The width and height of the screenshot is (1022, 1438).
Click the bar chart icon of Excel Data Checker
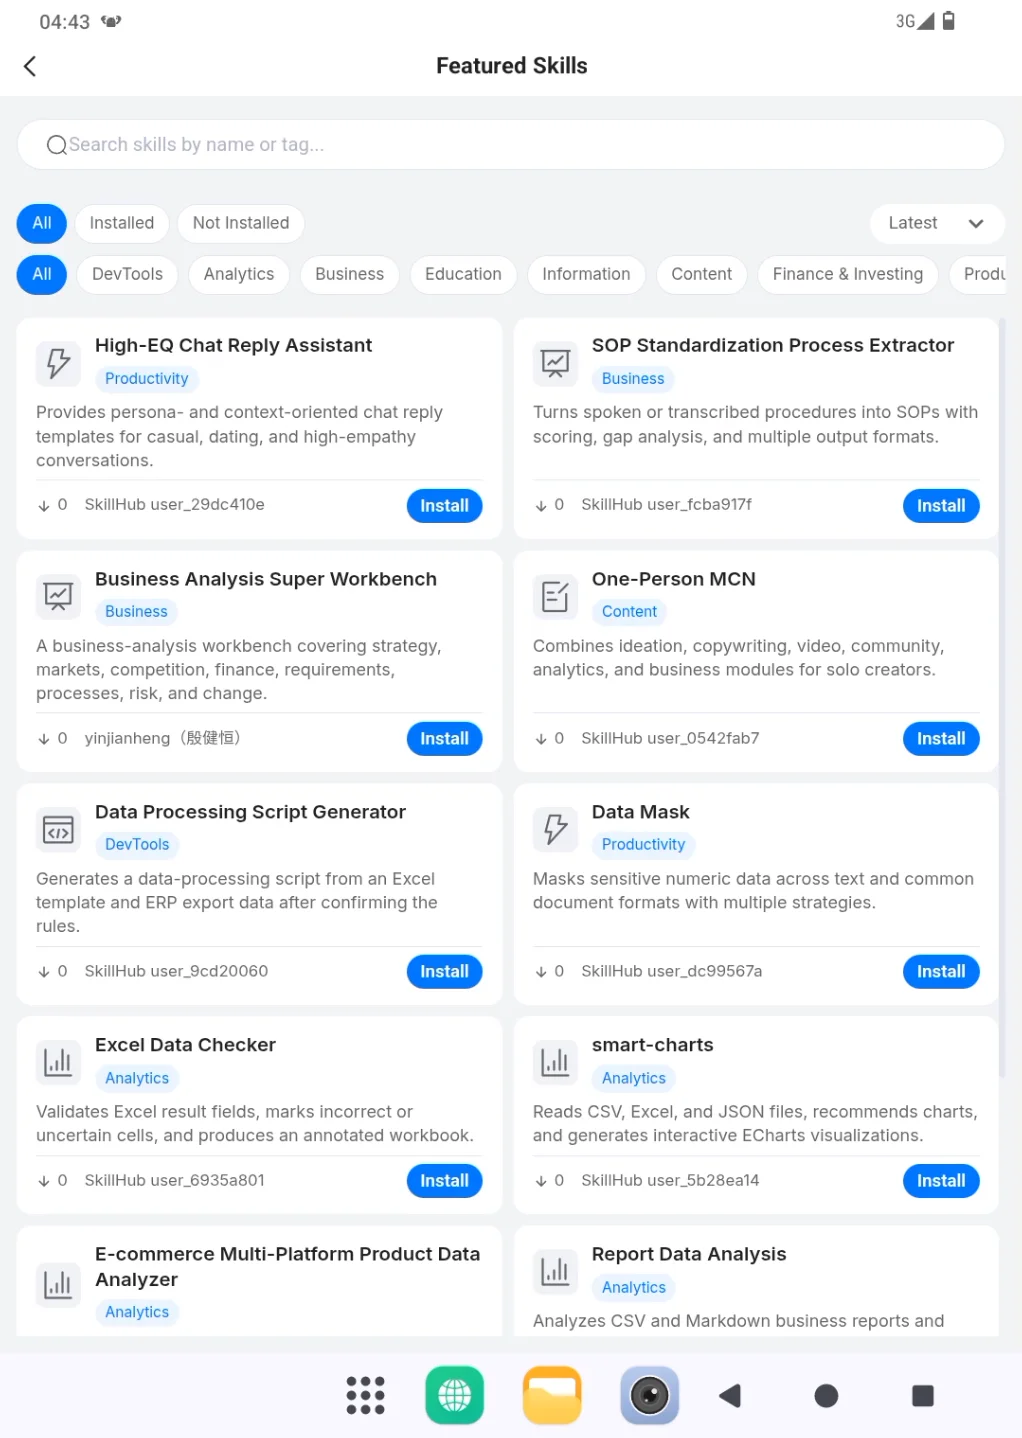tap(58, 1062)
